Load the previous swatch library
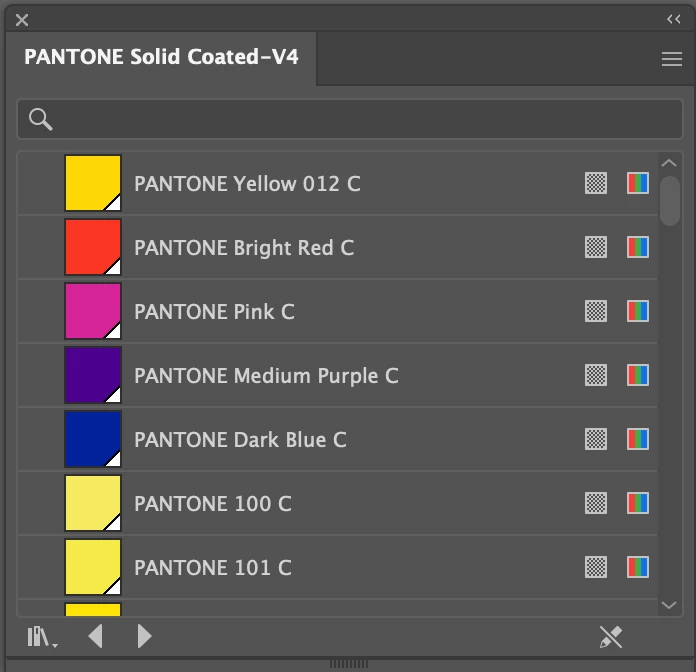 pos(96,636)
